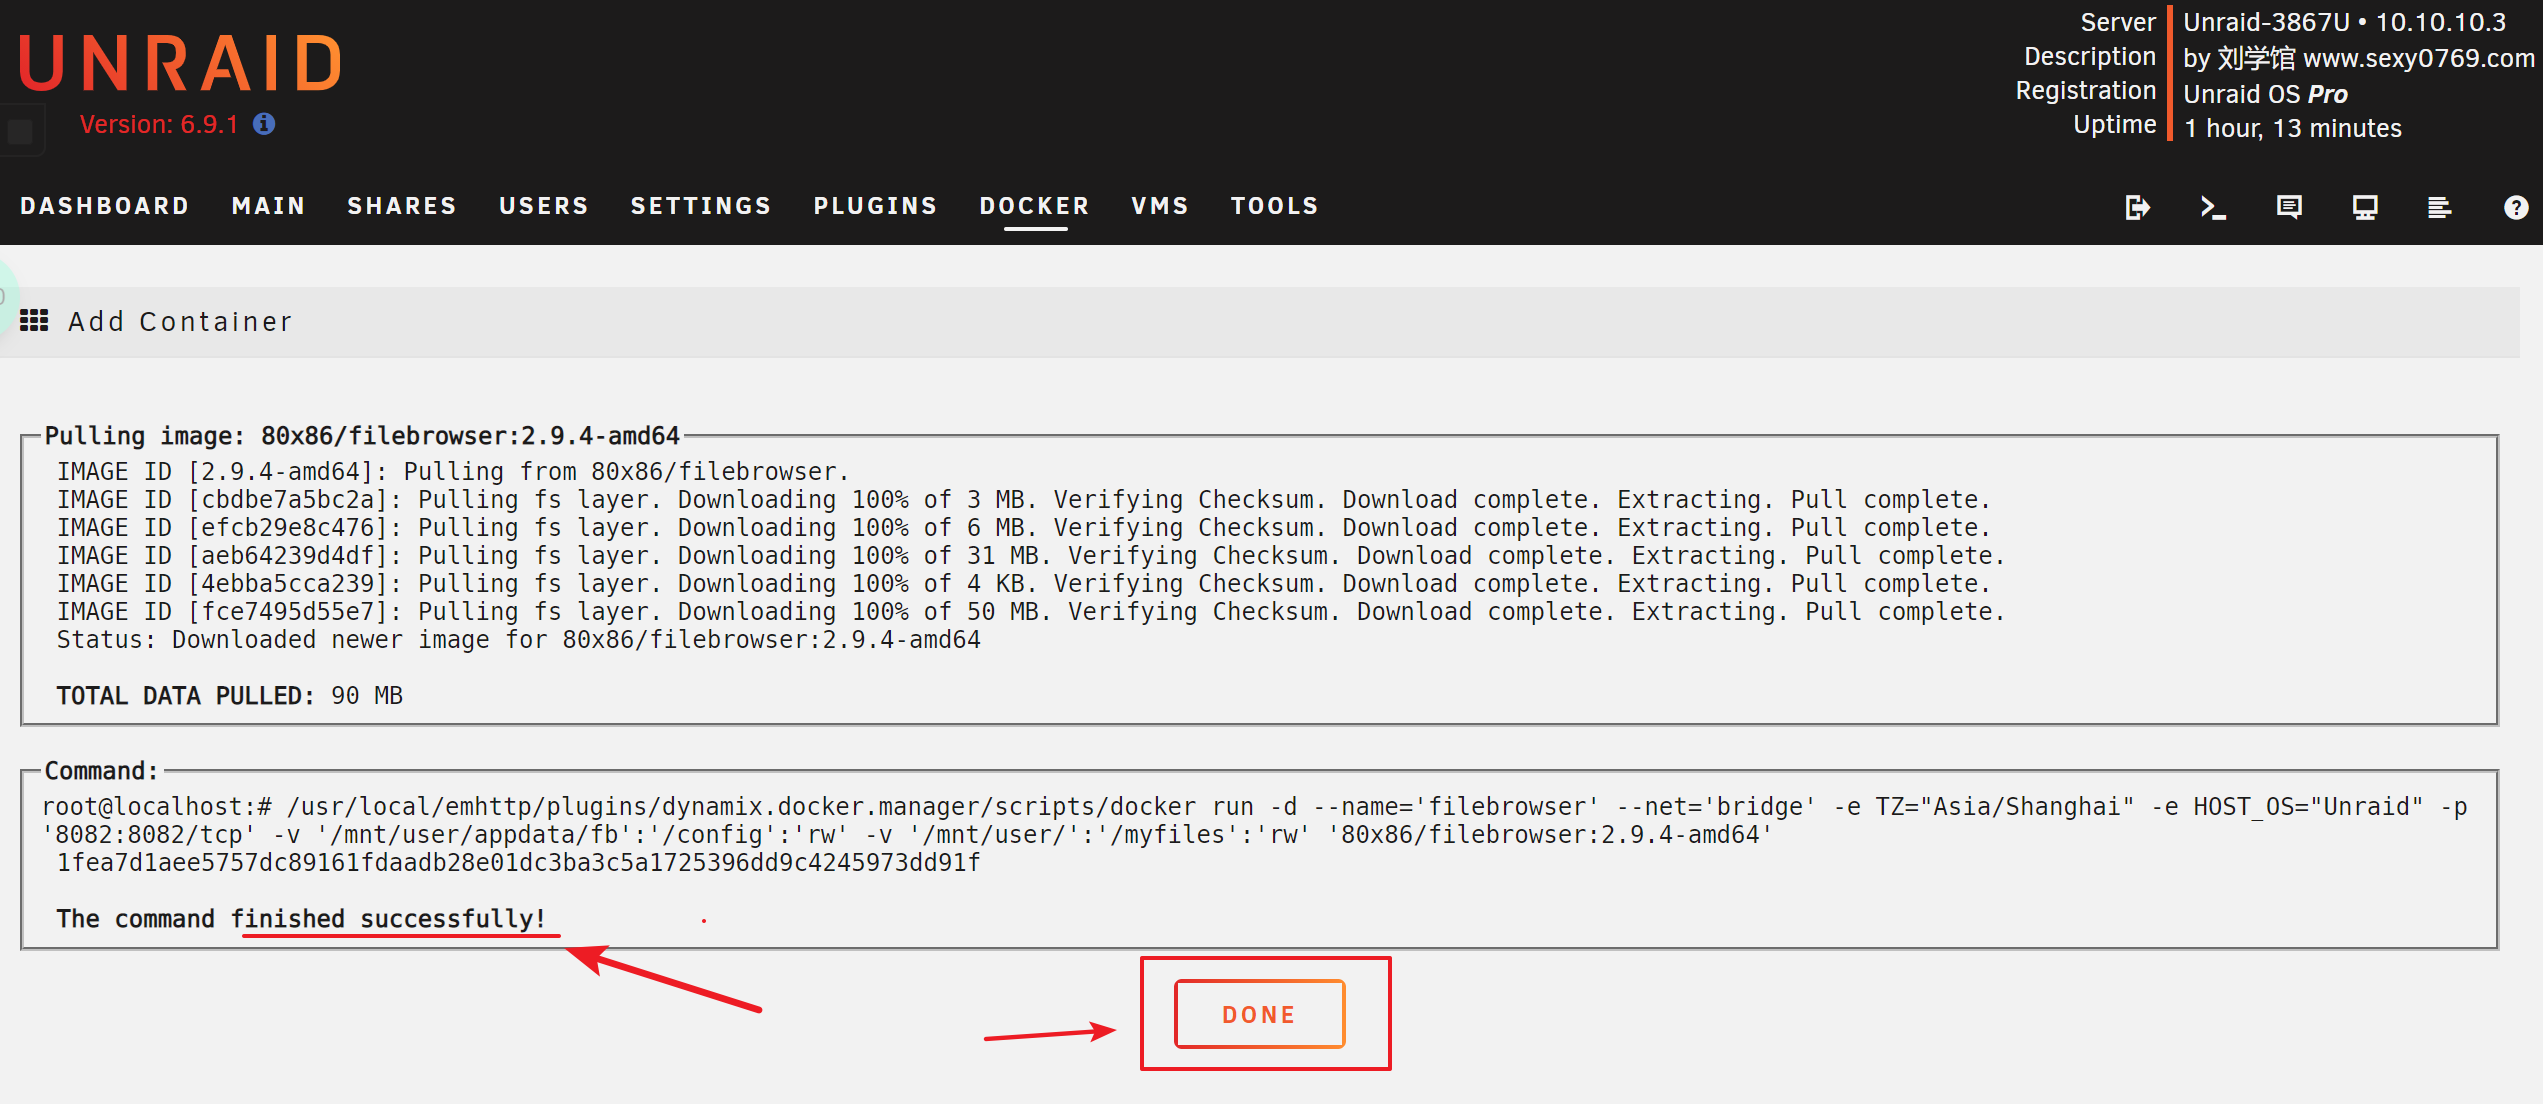Click container hash starting 1fea7d1aee57
Screen dimensions: 2543x1104
[x=518, y=862]
